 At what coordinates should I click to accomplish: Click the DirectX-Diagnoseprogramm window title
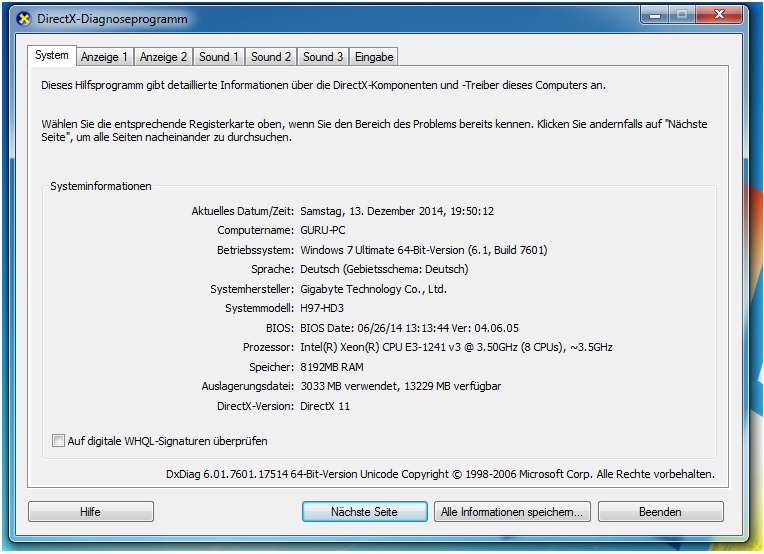112,19
